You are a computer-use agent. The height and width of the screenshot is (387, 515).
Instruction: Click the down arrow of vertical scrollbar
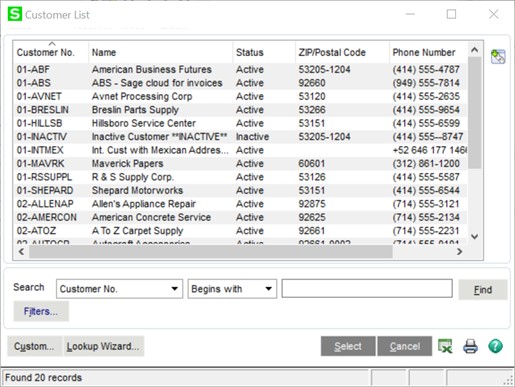coord(475,237)
